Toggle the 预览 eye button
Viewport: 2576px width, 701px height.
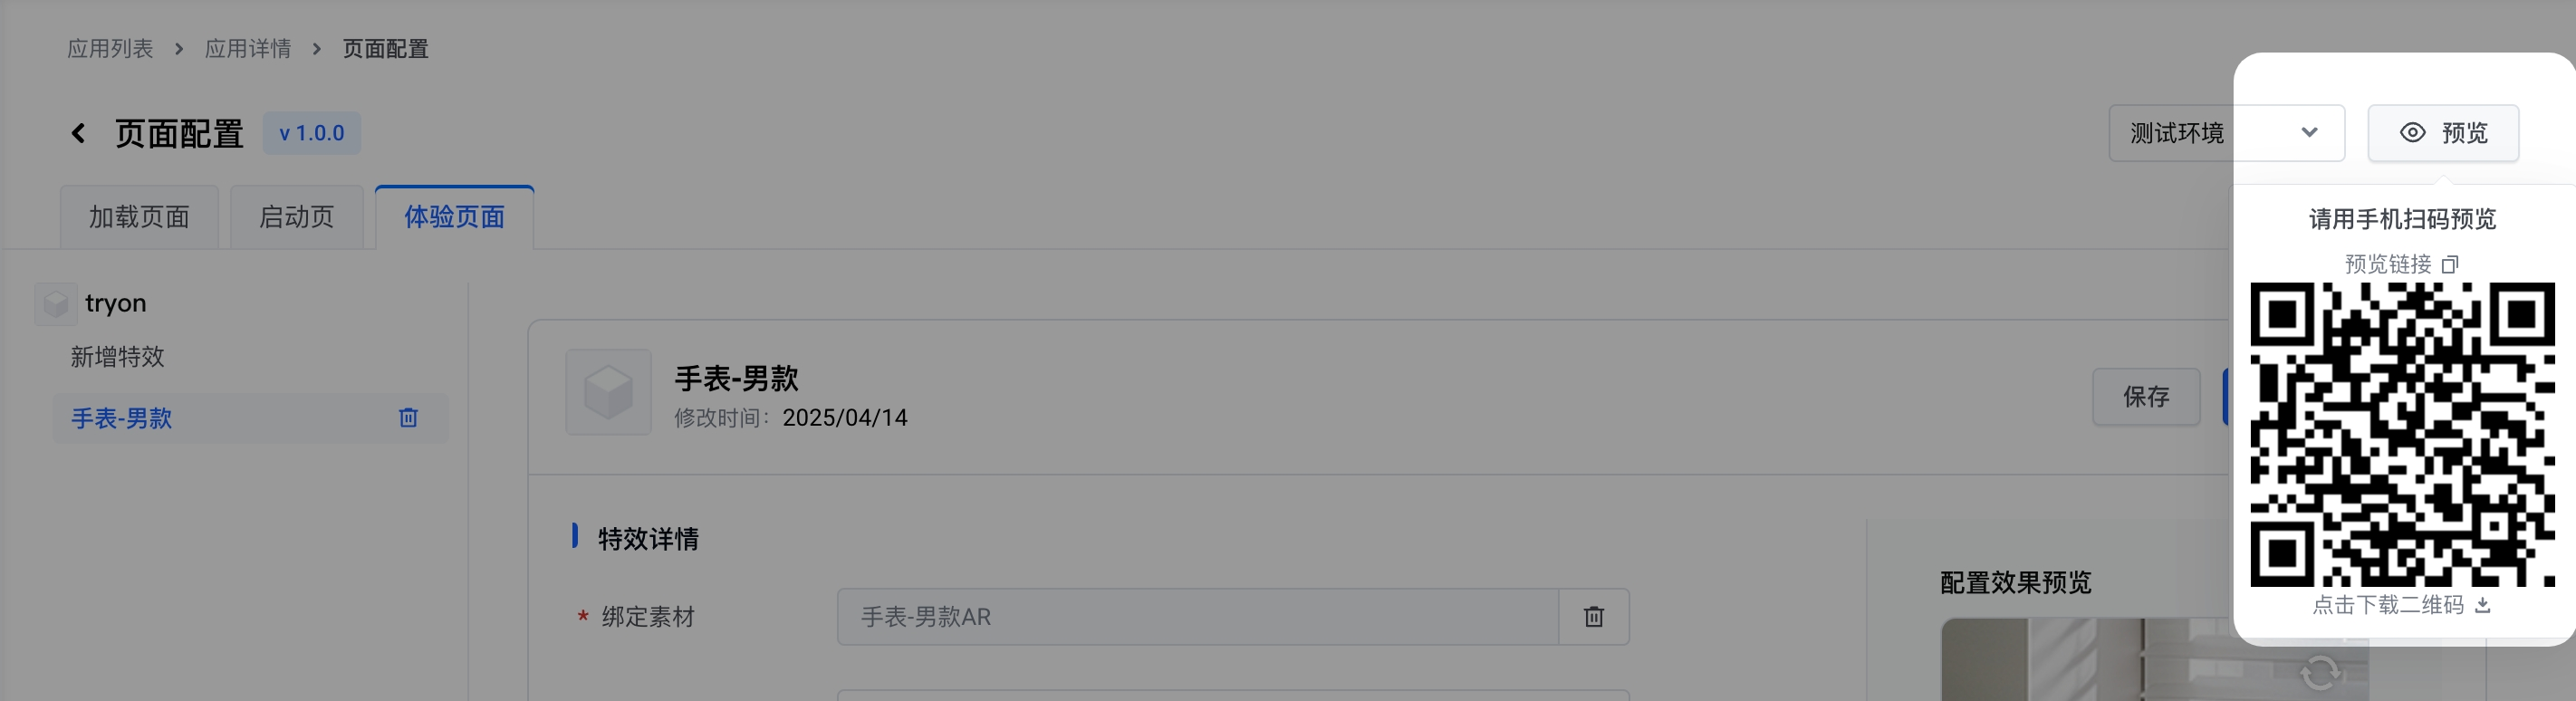click(2442, 133)
